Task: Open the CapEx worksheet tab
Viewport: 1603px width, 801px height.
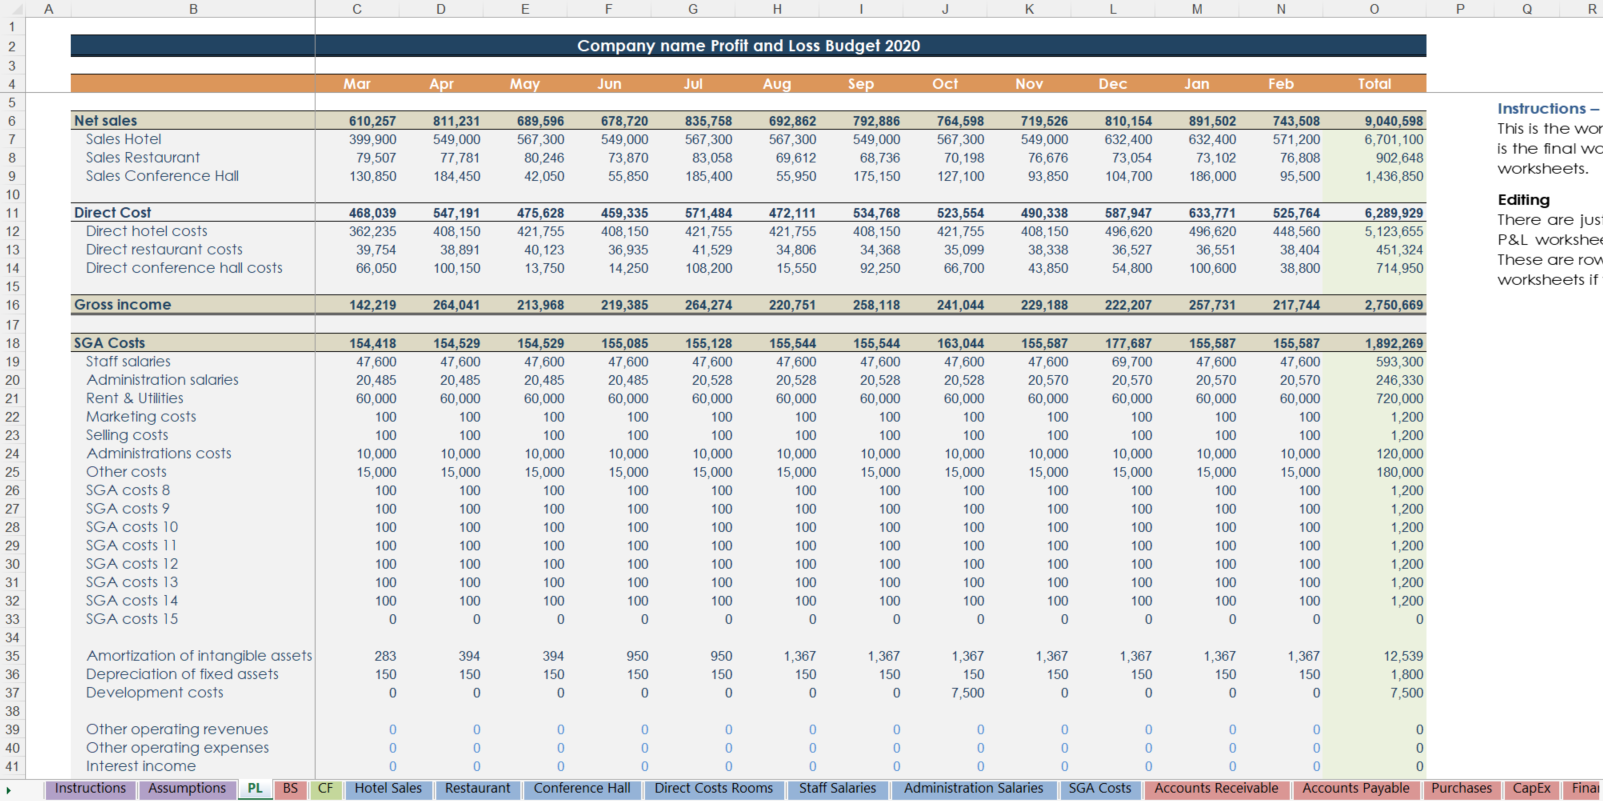Action: click(x=1531, y=789)
